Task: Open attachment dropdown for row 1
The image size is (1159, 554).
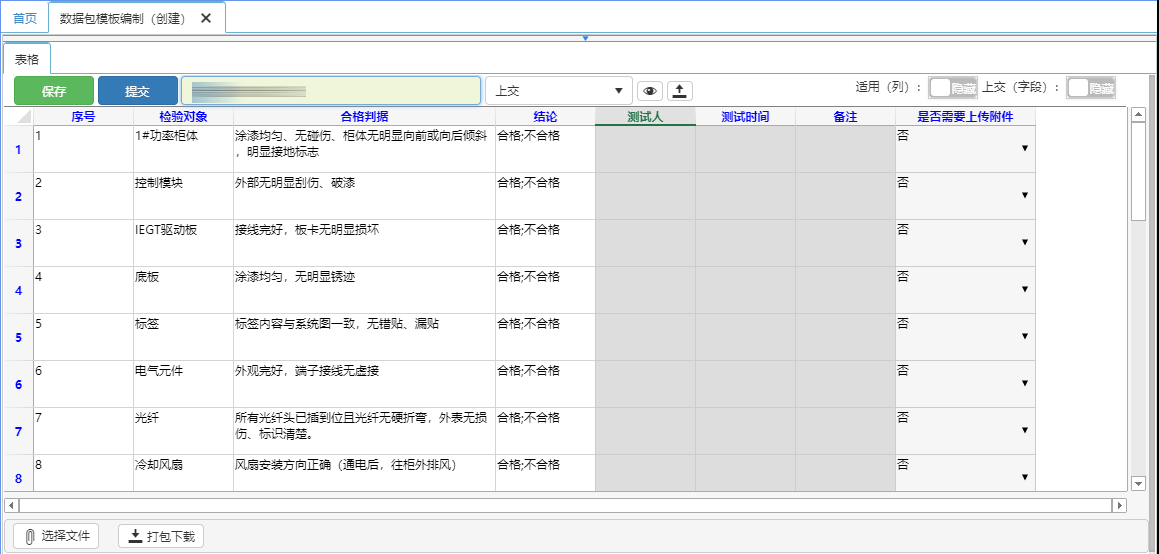Action: click(x=1024, y=148)
